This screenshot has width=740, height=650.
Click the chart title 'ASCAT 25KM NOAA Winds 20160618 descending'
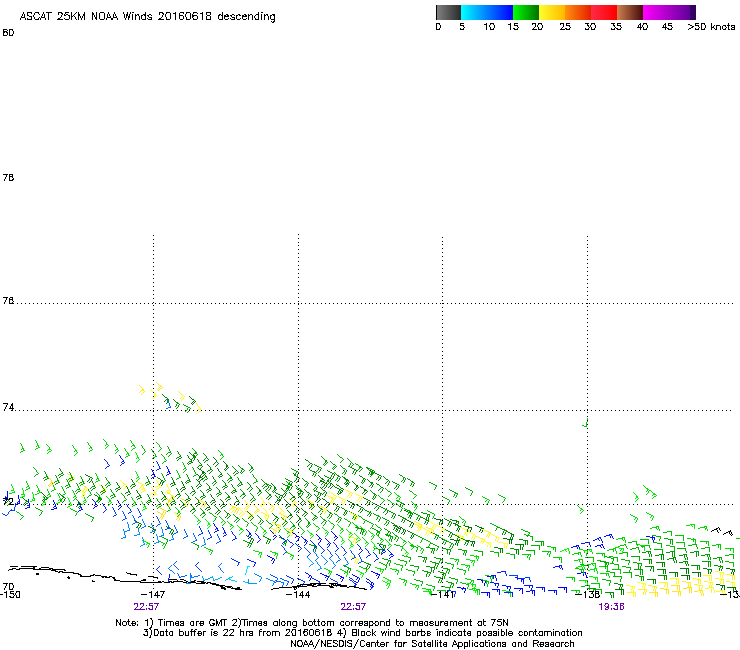(148, 17)
